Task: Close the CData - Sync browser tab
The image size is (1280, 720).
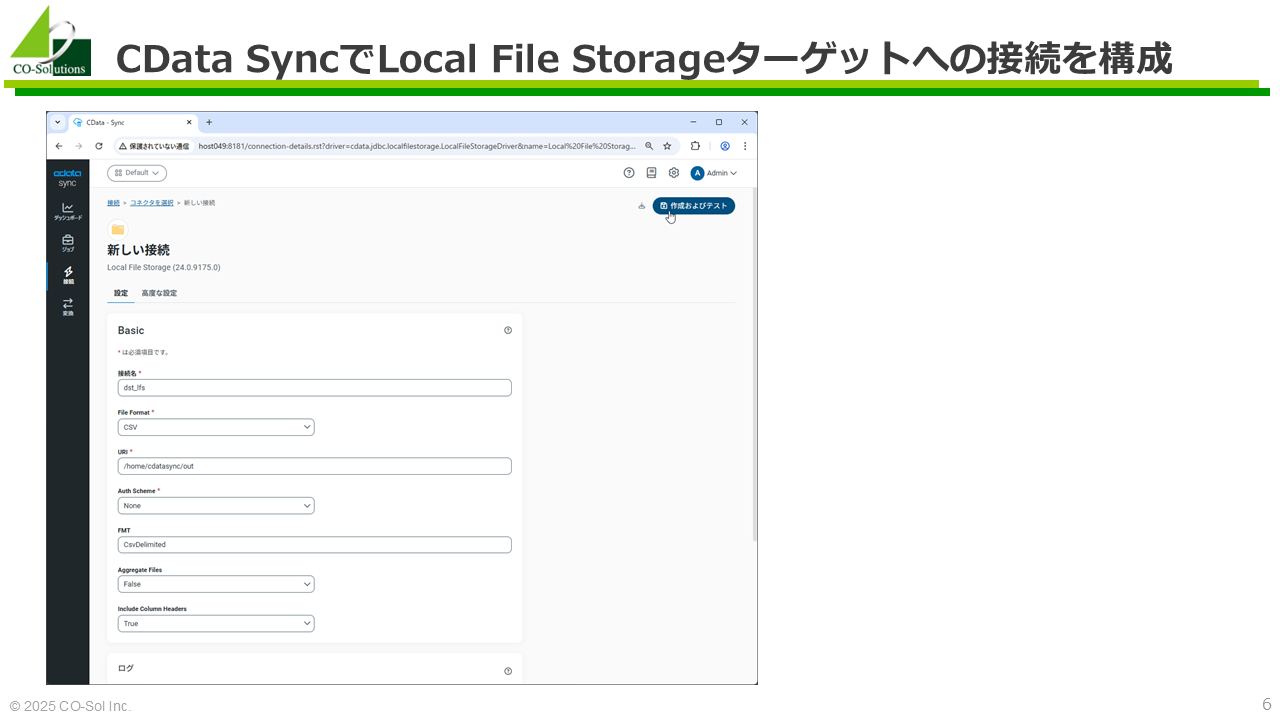Action: point(190,122)
